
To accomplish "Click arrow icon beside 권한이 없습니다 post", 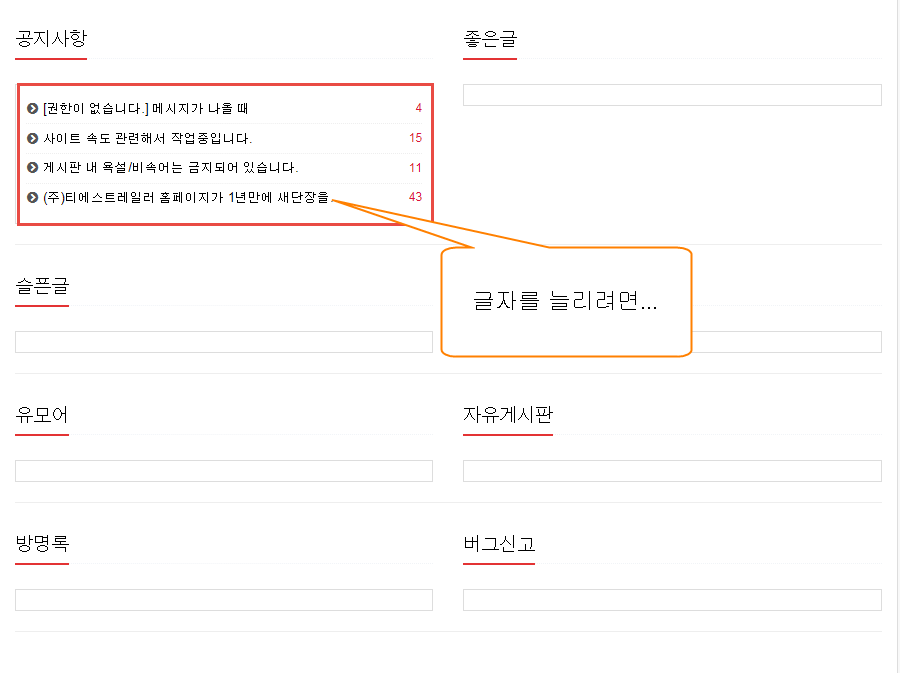I will (x=33, y=108).
